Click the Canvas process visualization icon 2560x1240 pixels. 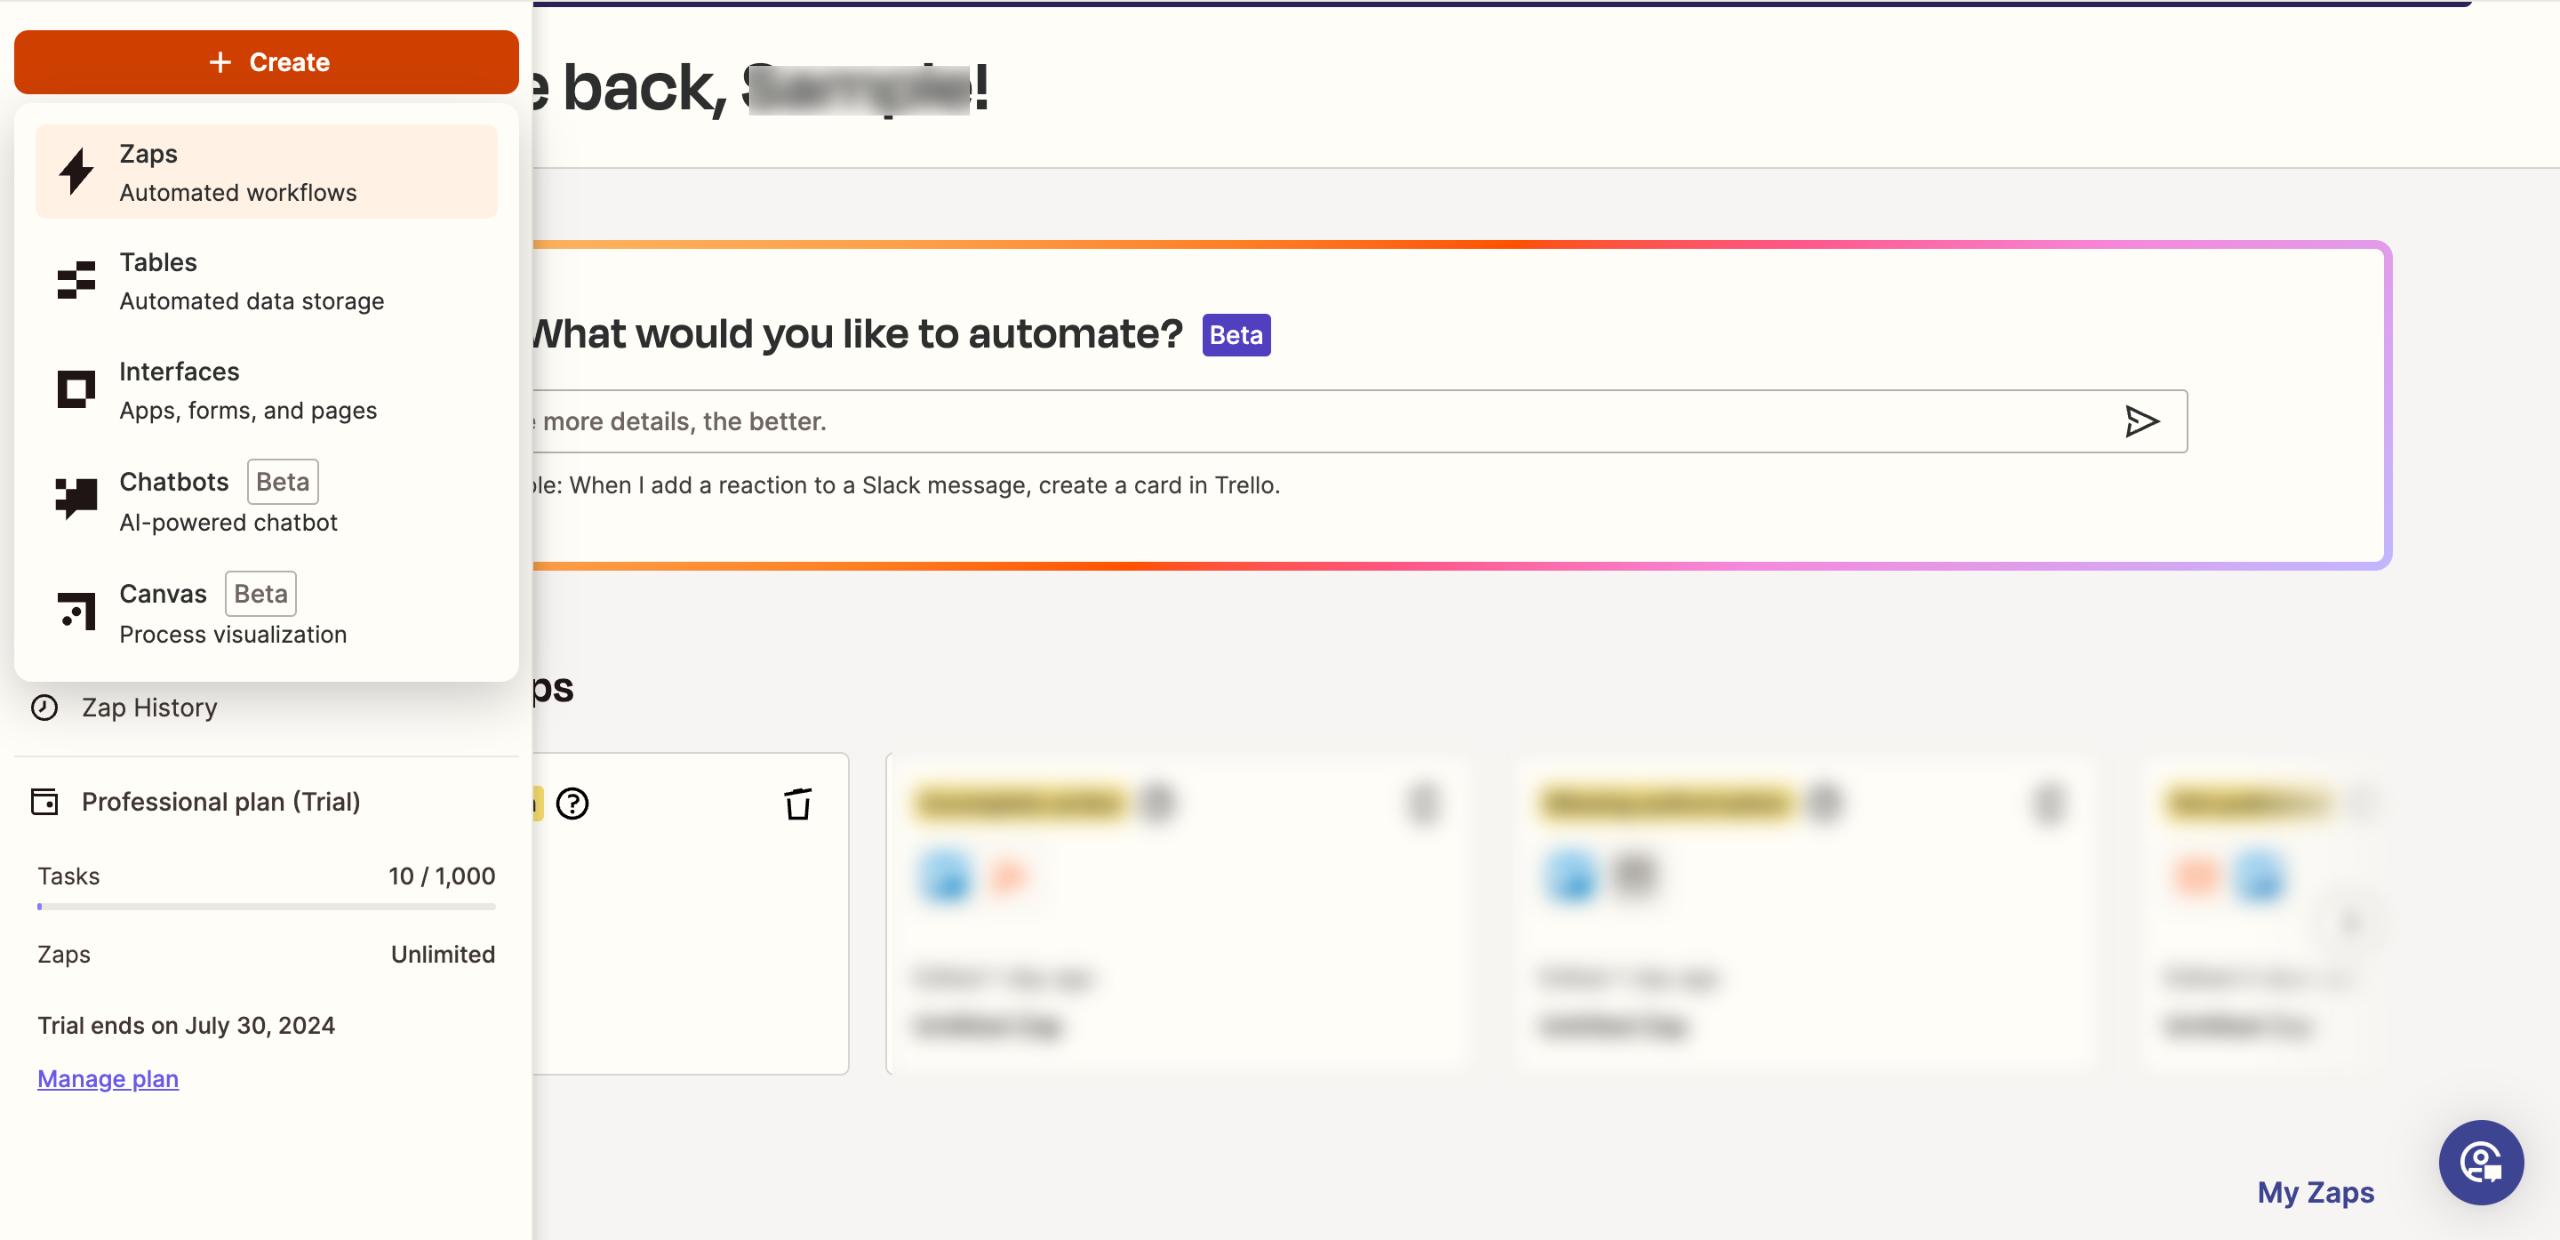tap(76, 611)
